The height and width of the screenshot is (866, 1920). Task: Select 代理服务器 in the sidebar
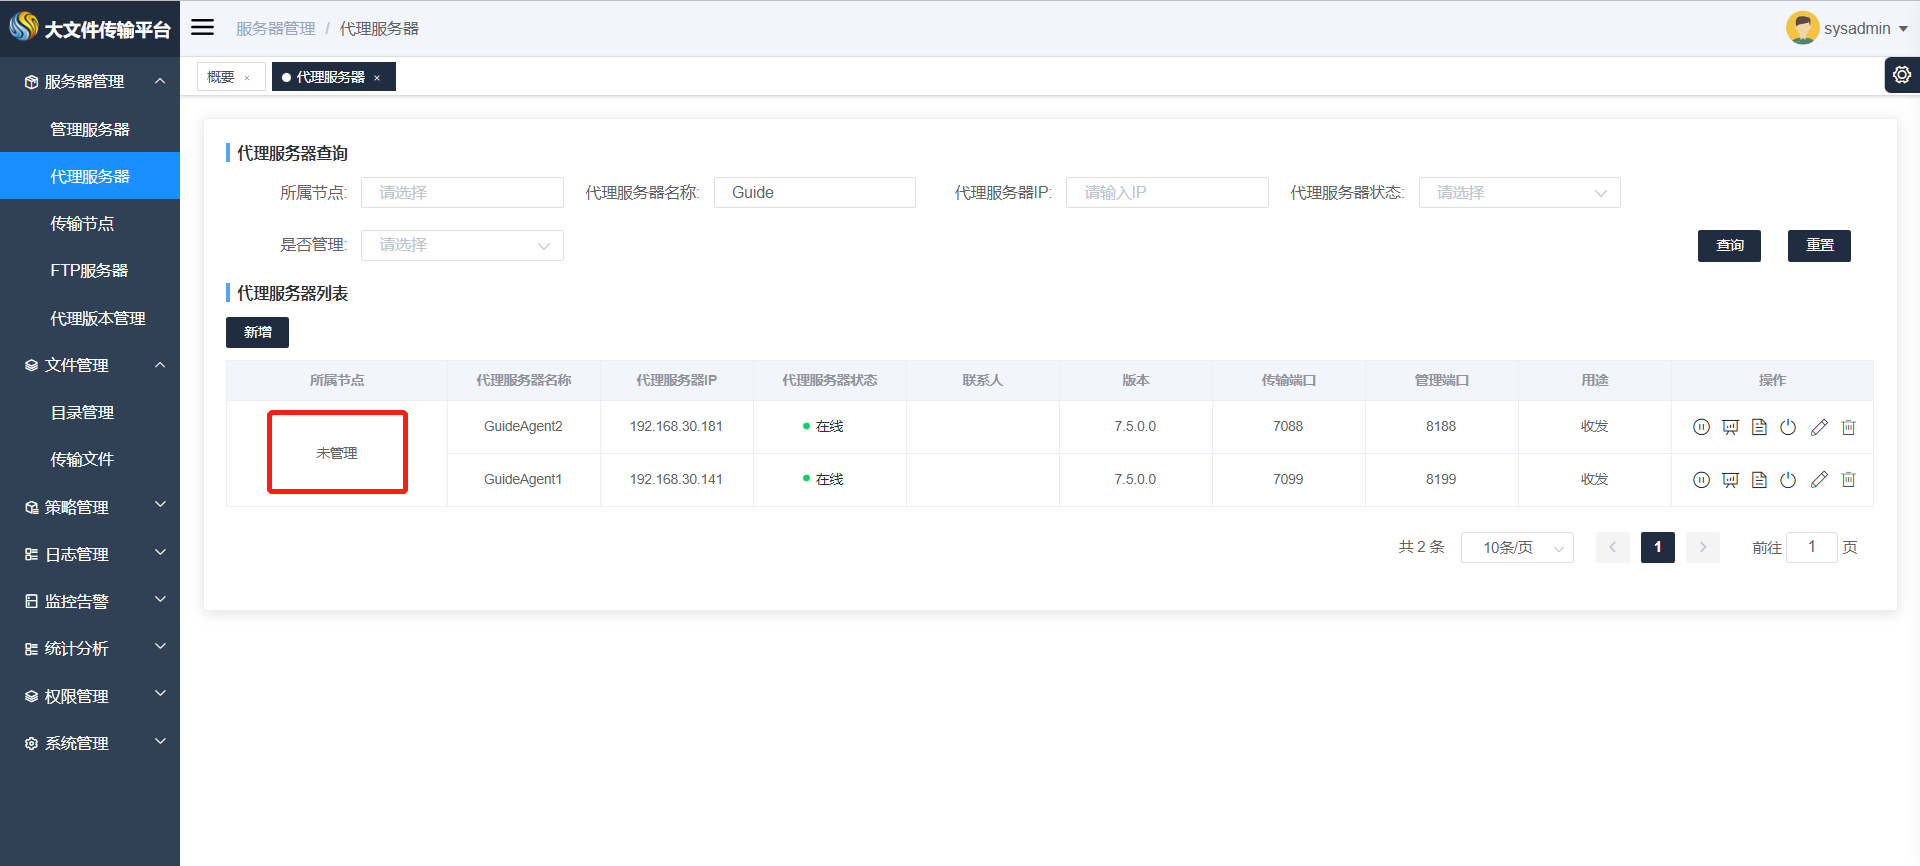click(x=90, y=177)
